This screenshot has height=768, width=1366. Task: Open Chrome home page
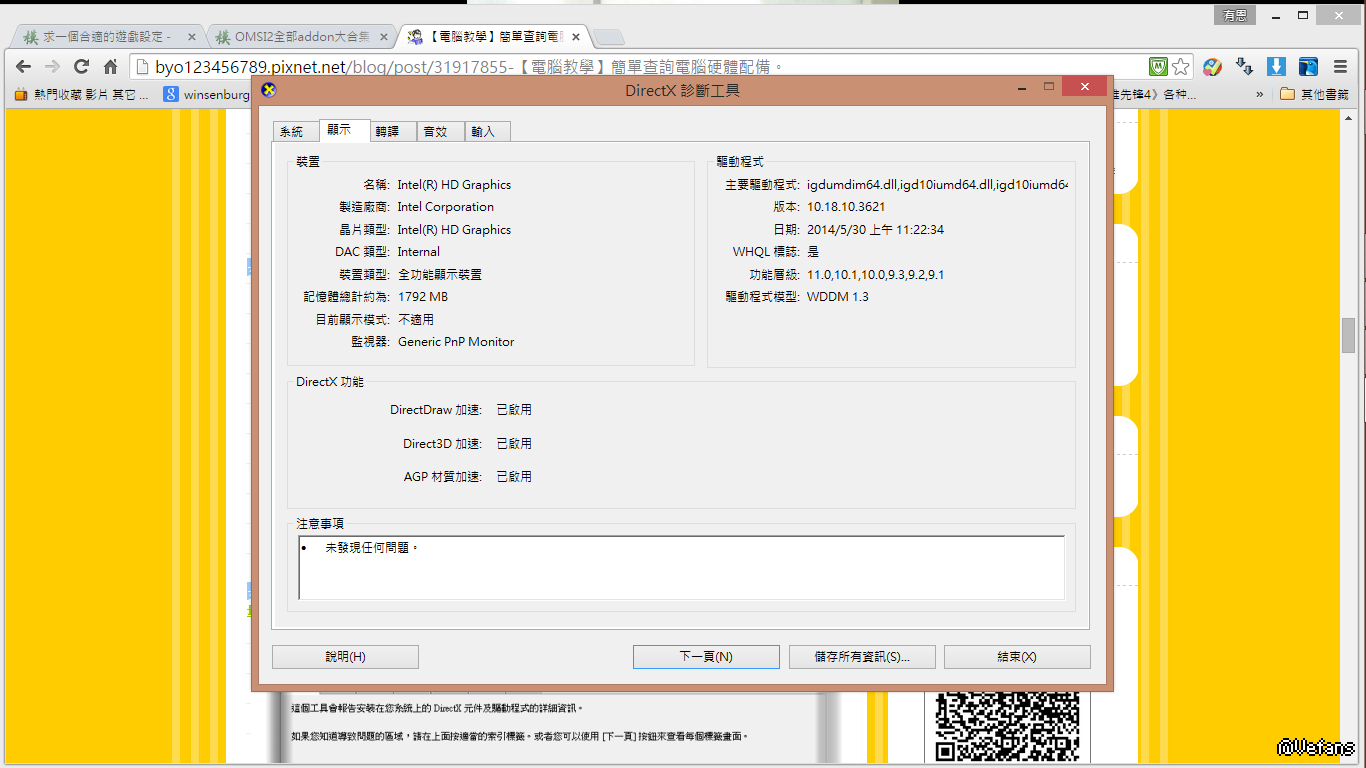111,67
